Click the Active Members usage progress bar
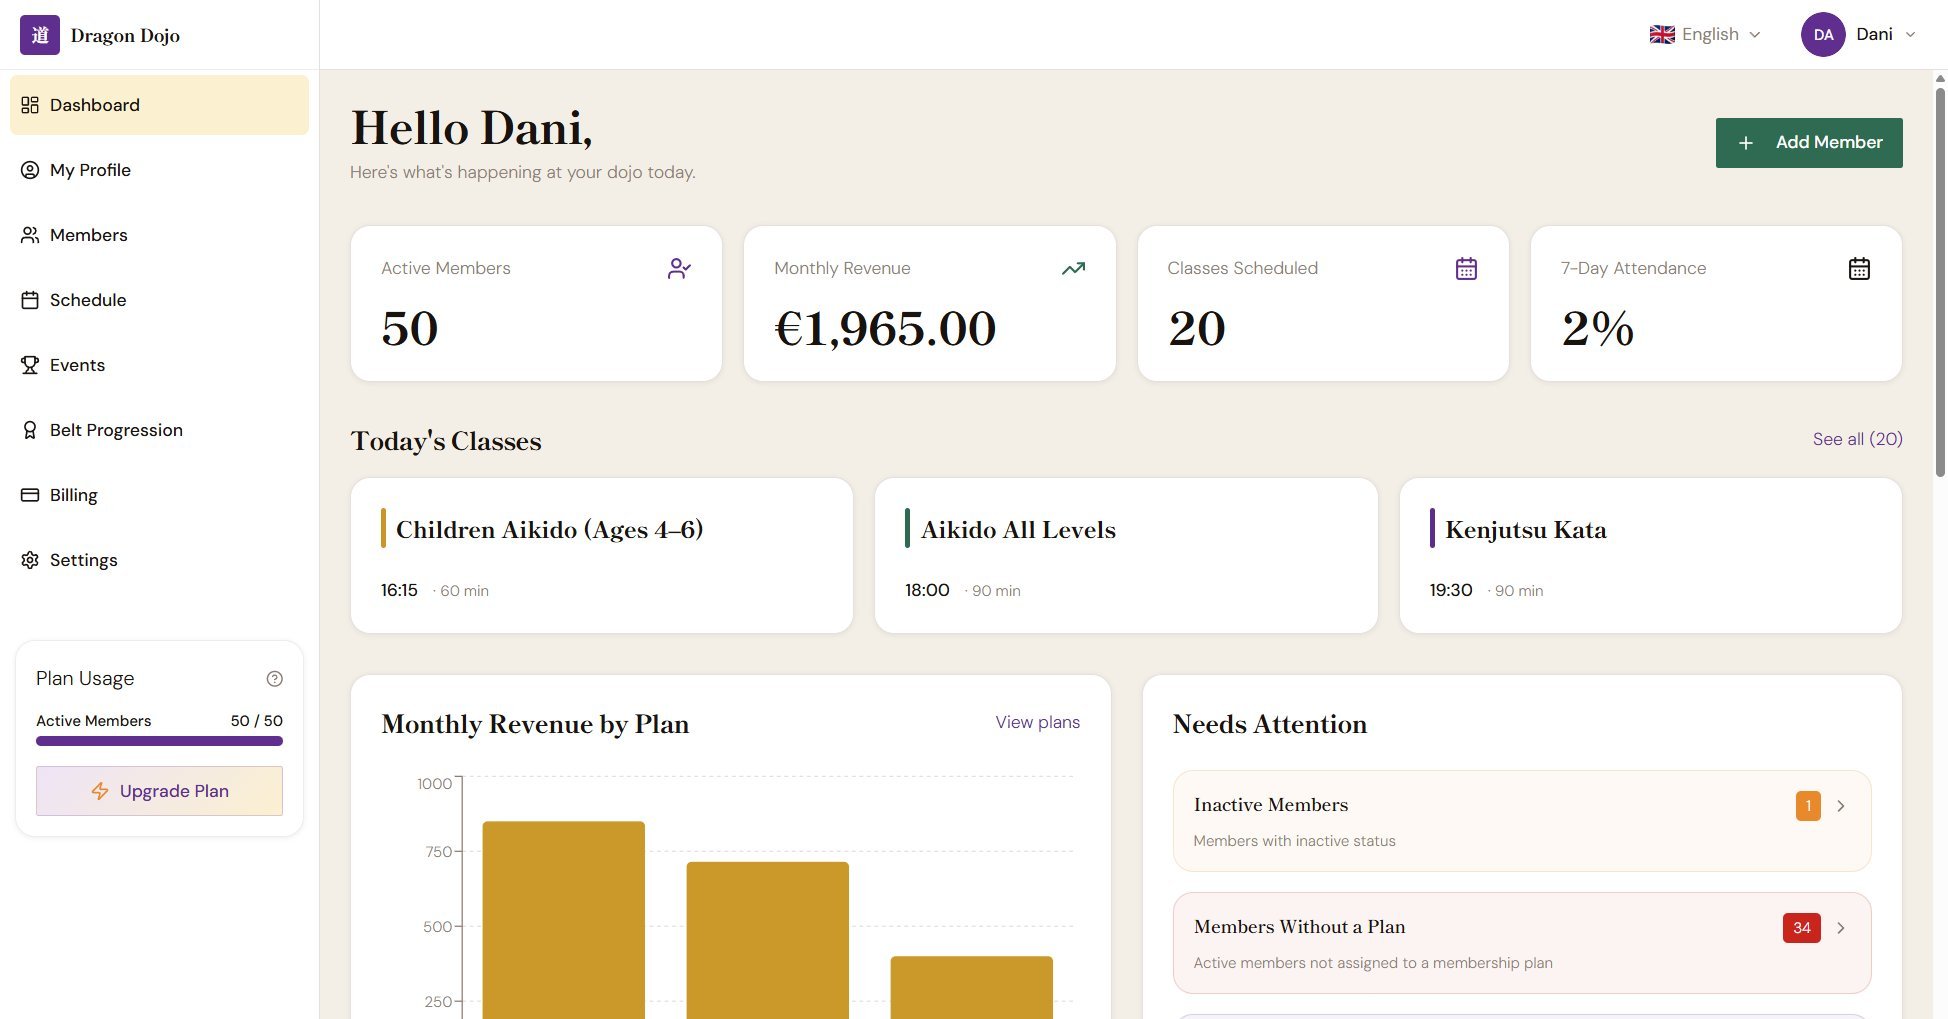Screen dimensions: 1948x1019 [159, 741]
